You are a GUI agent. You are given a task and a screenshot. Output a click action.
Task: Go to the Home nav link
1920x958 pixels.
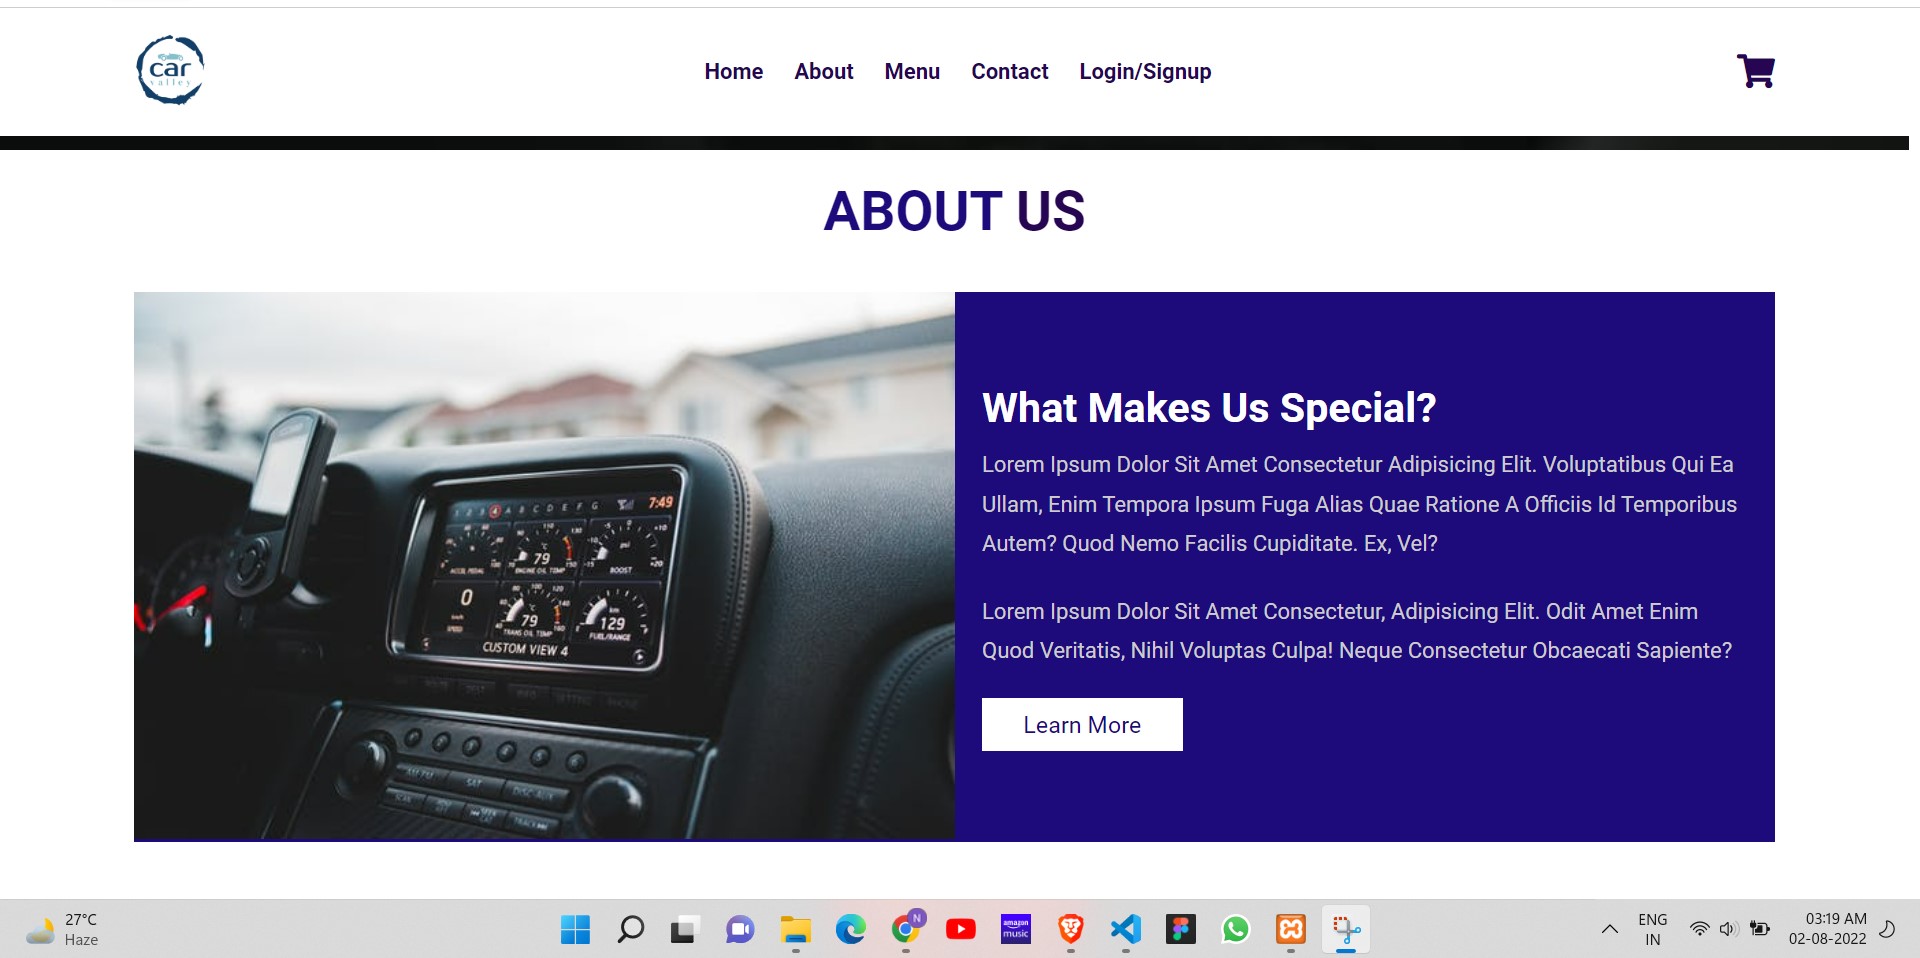point(733,72)
